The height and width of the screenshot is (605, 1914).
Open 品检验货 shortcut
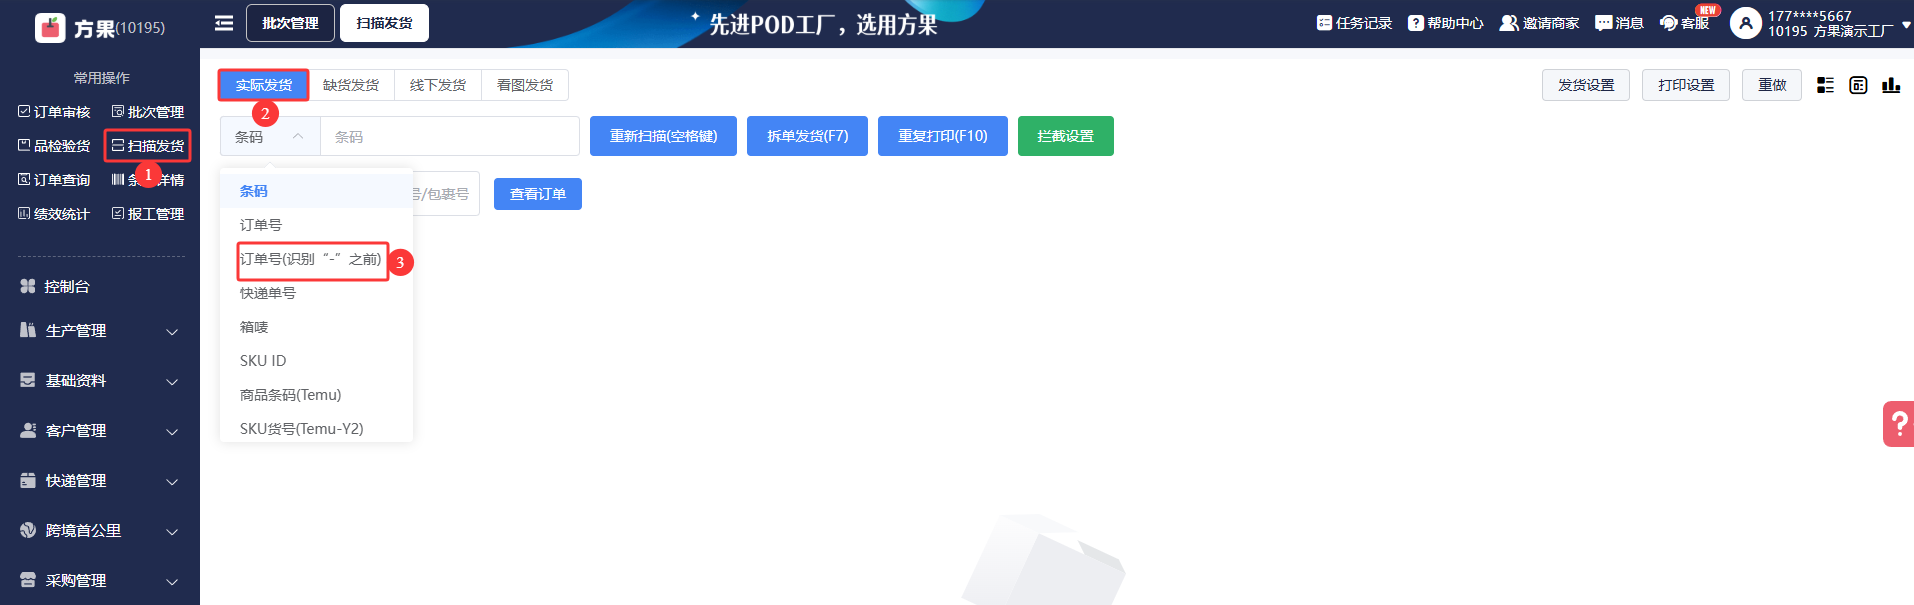(54, 146)
